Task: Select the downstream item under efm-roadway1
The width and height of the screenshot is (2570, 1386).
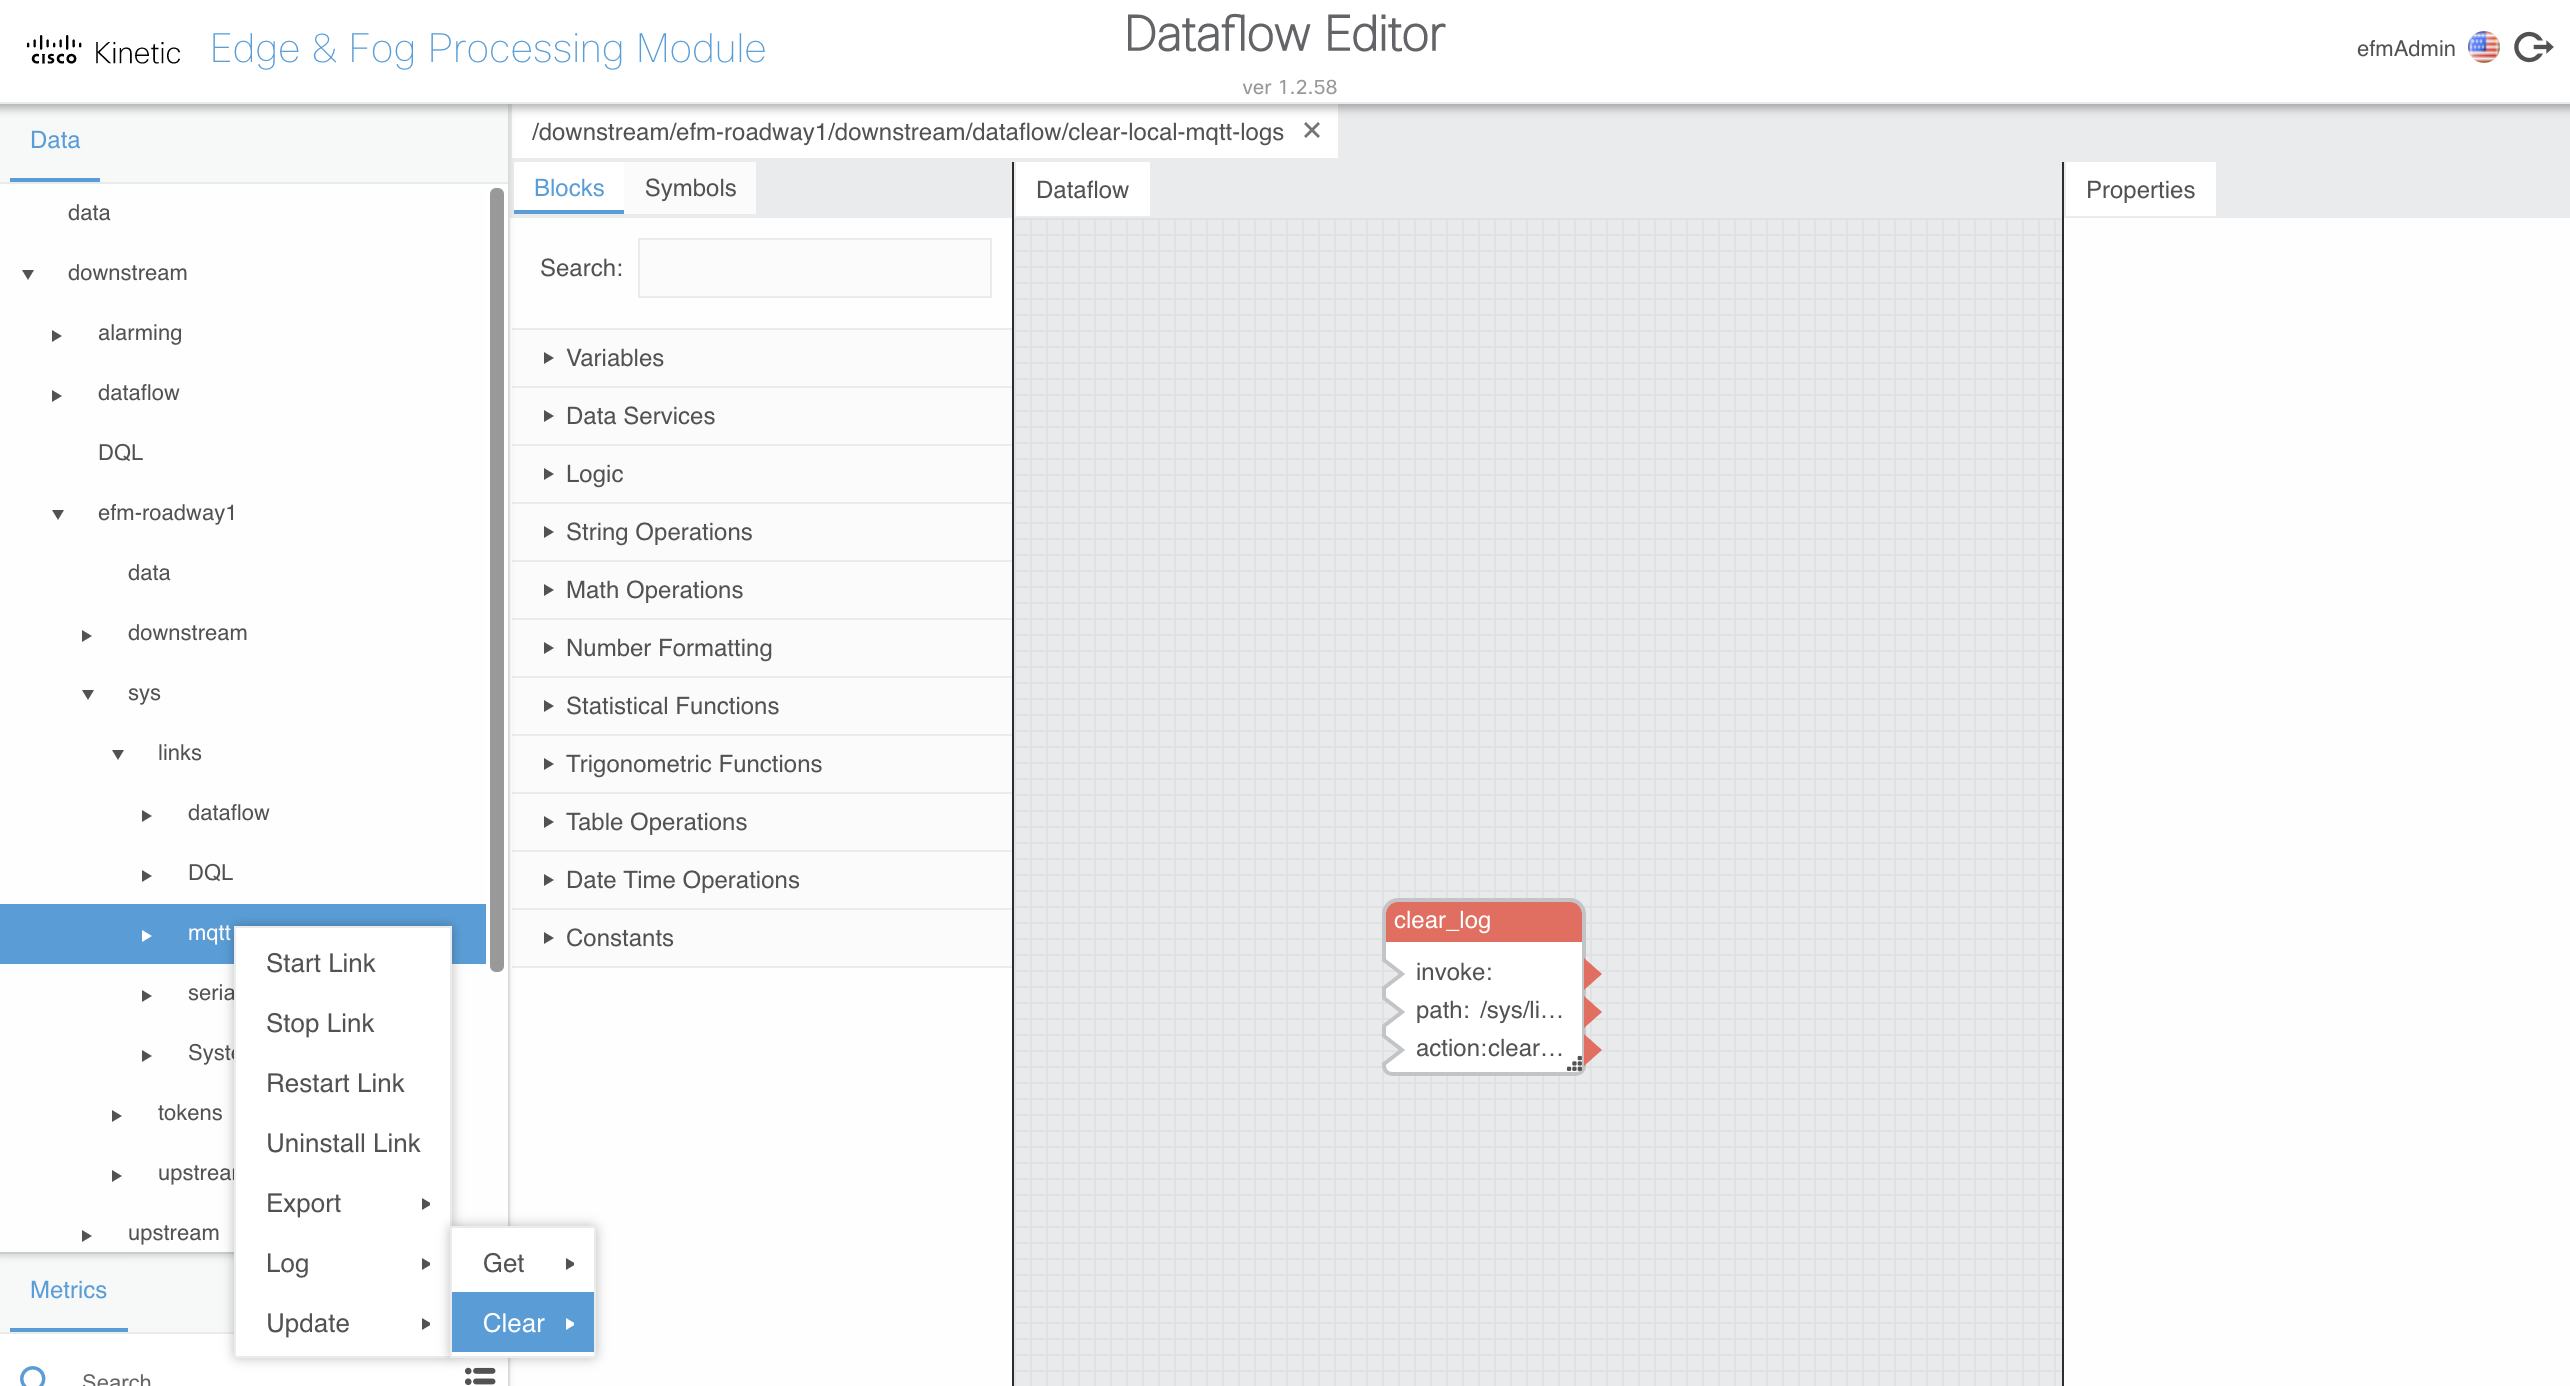Action: 187,633
